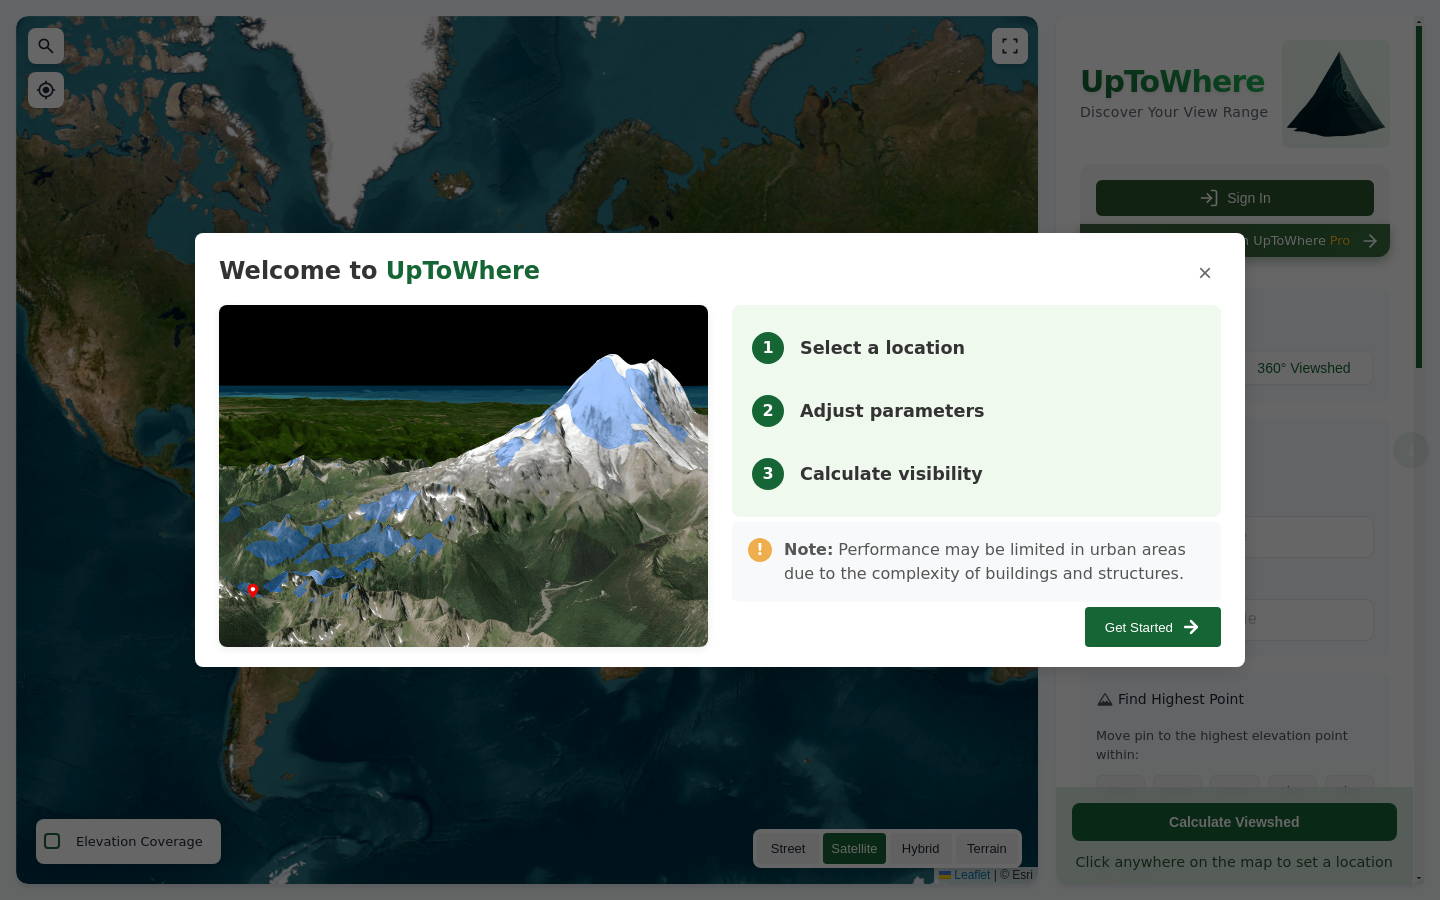Click 'Select a location' step text

pos(882,348)
